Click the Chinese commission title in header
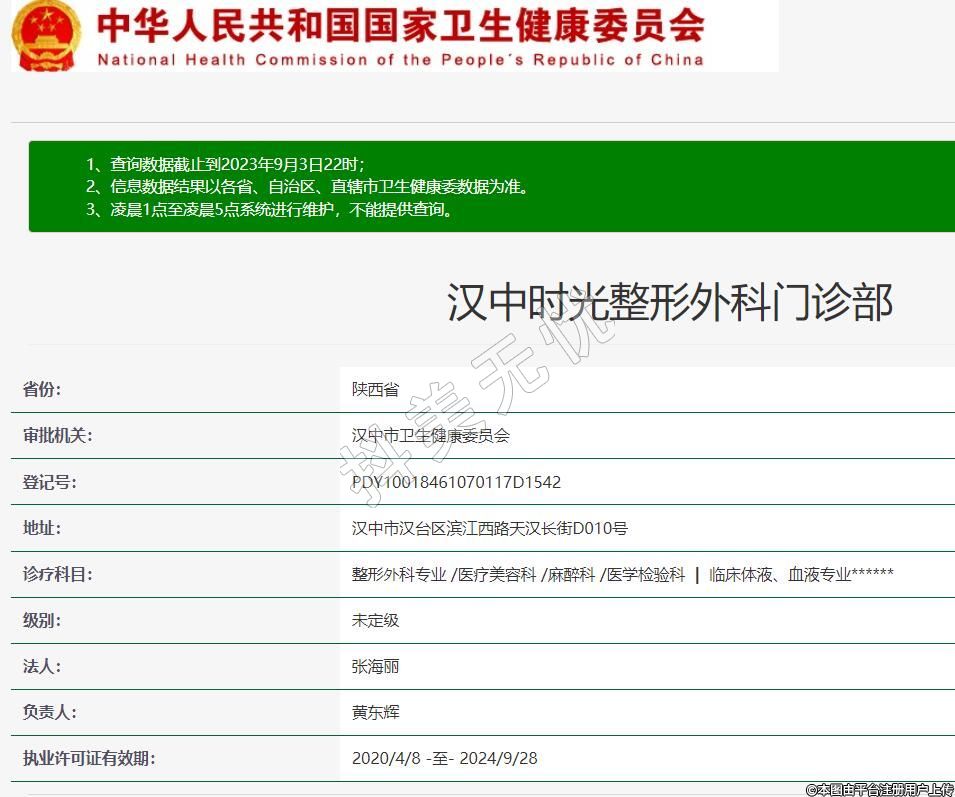 pyautogui.click(x=400, y=25)
